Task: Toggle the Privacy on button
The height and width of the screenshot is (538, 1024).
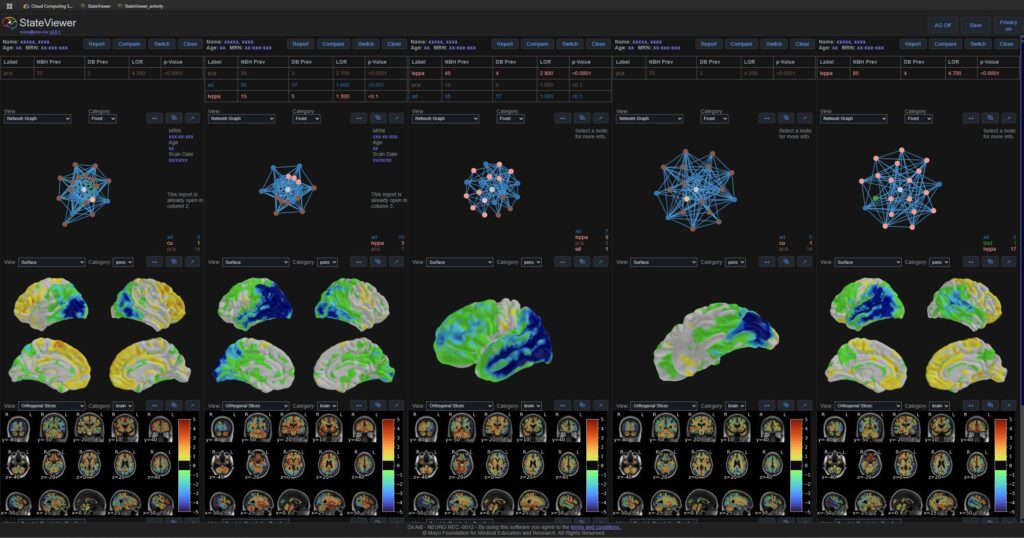Action: pos(1008,25)
